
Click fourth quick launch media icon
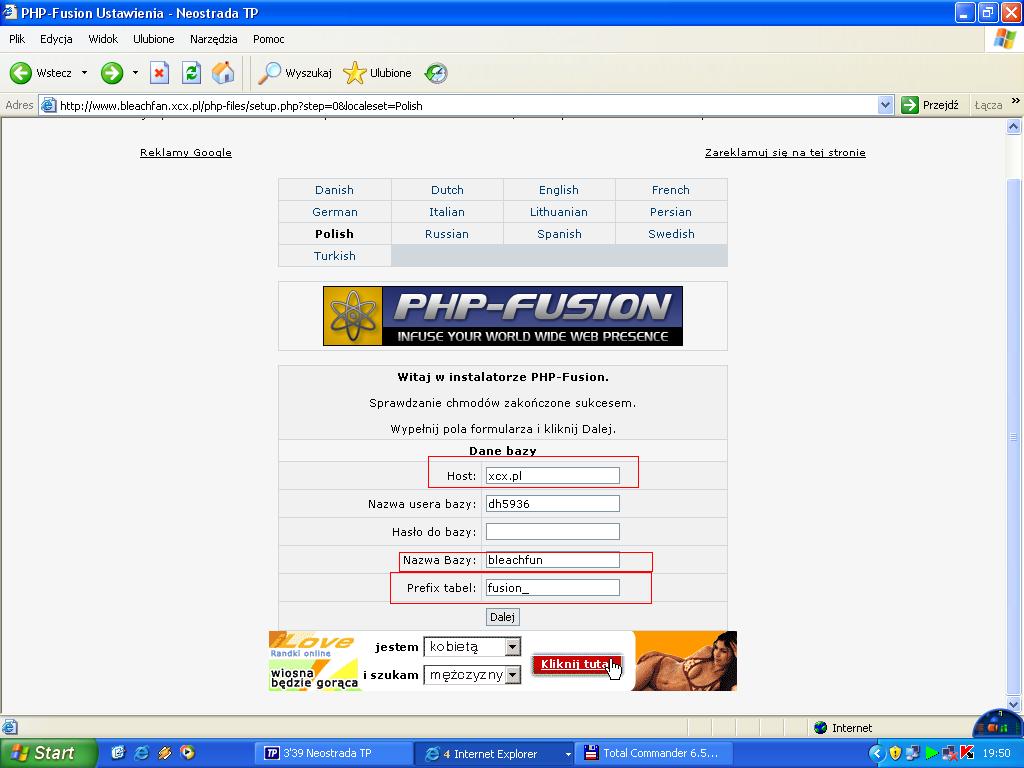coord(187,753)
